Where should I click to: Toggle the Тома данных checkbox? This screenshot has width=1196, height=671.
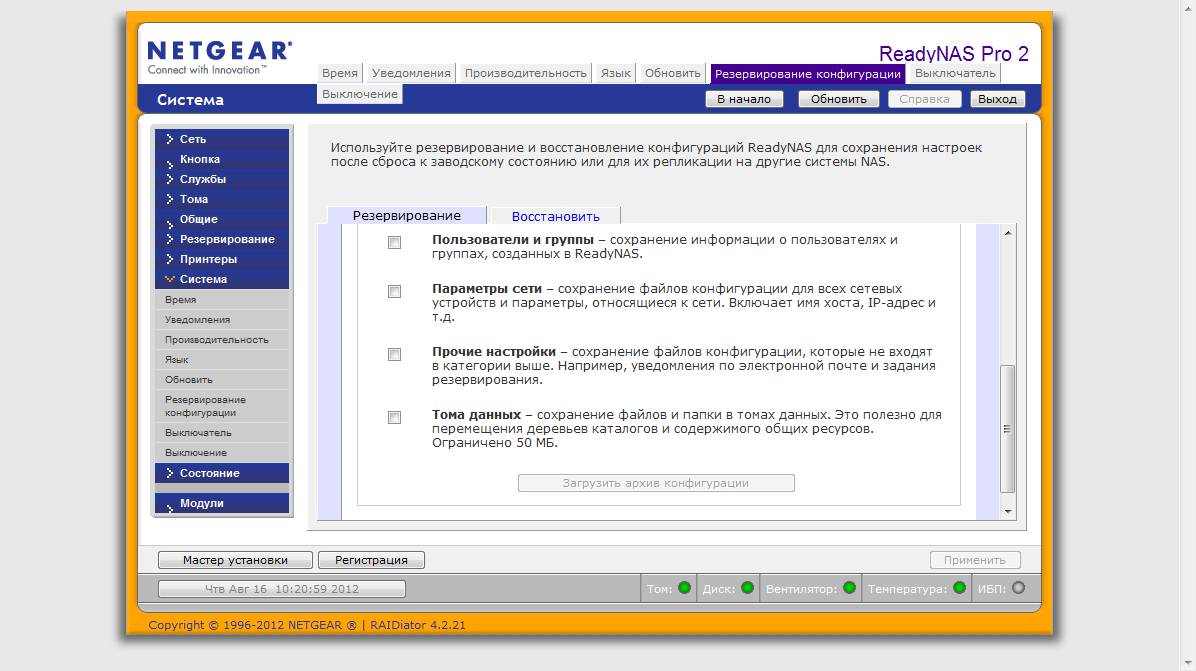point(394,417)
